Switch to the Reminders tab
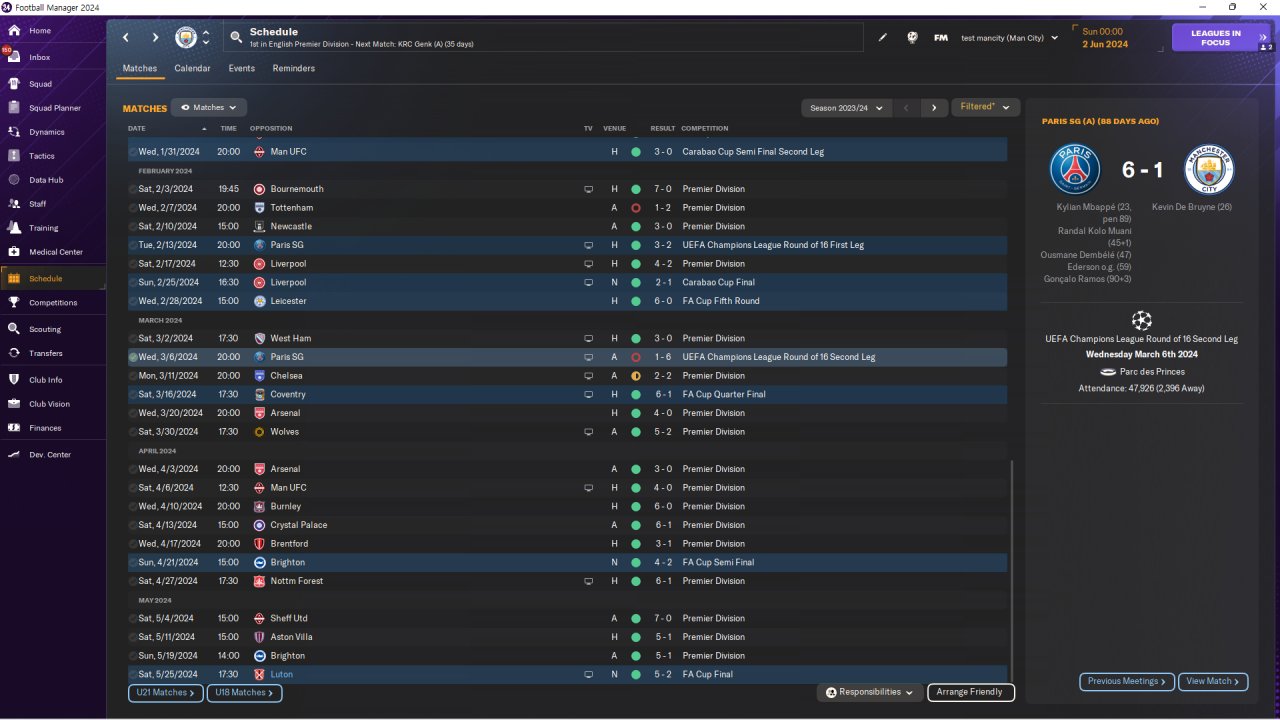1280x720 pixels. 294,68
